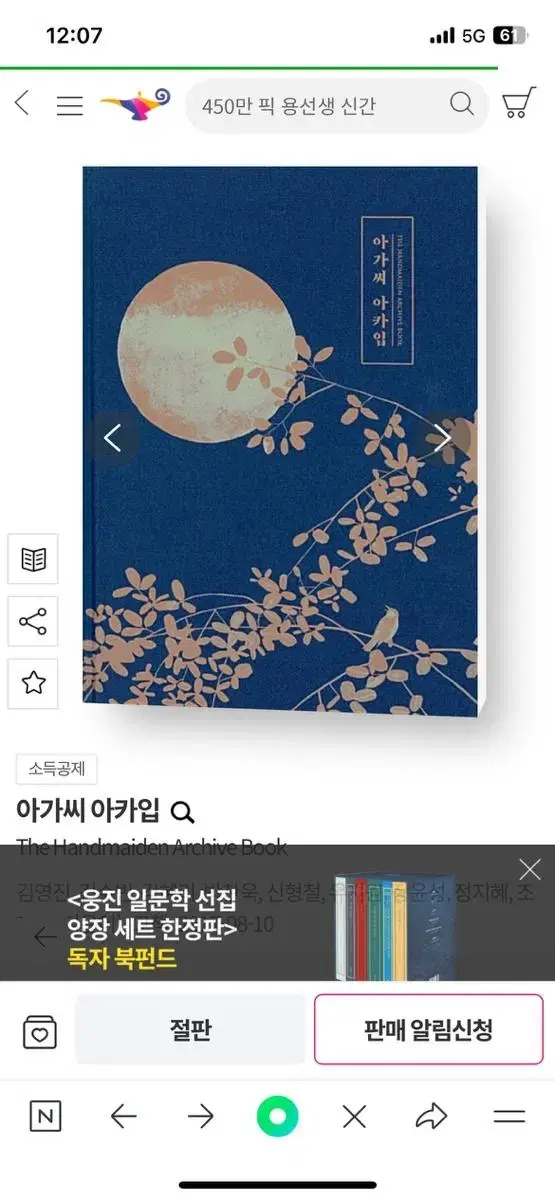The width and height of the screenshot is (555, 1200).
Task: Open the hamburger menu in header
Action: click(x=70, y=105)
